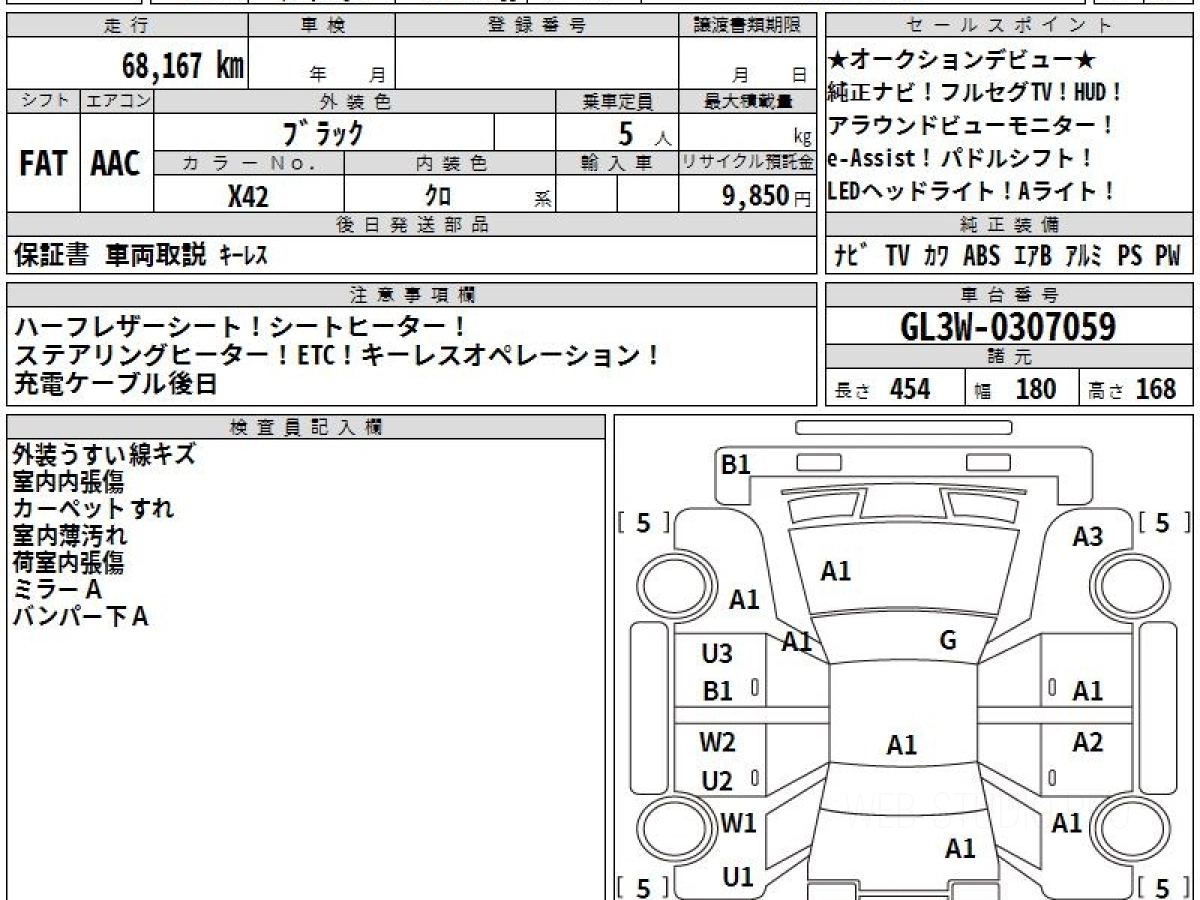Screen dimensions: 1200x900
Task: Select the 走行 column header
Action: [x=127, y=26]
